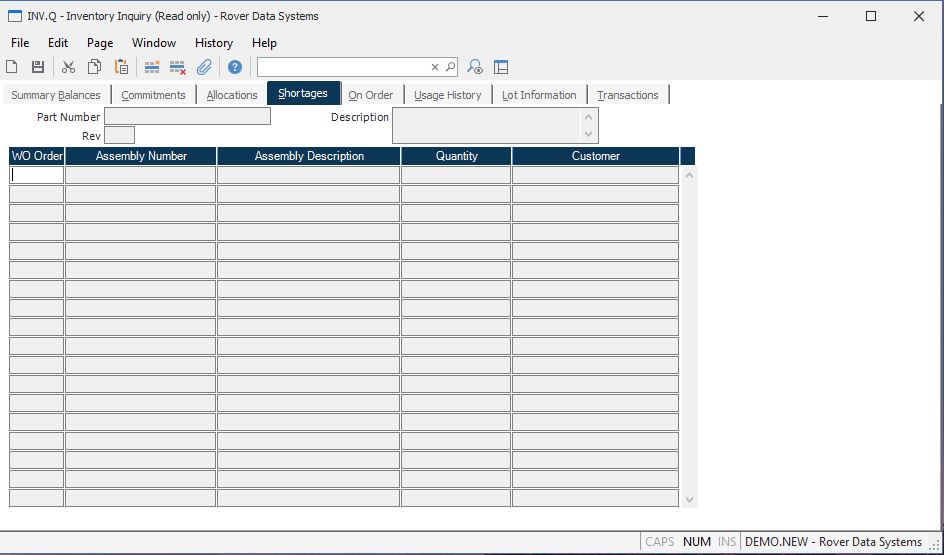Click the Delete row icon
Viewport: 944px width, 555px height.
pos(178,67)
